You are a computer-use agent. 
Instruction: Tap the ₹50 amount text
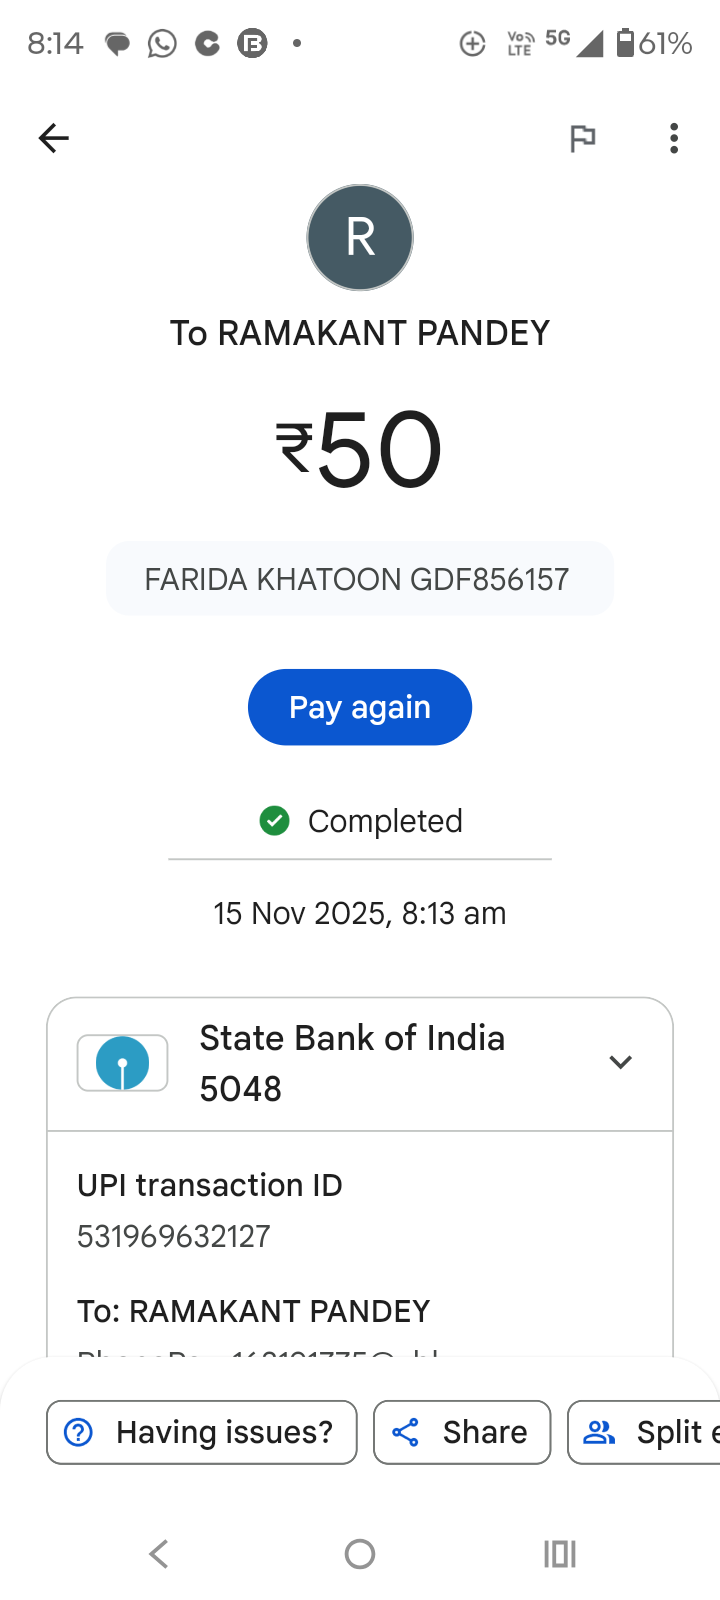click(360, 450)
